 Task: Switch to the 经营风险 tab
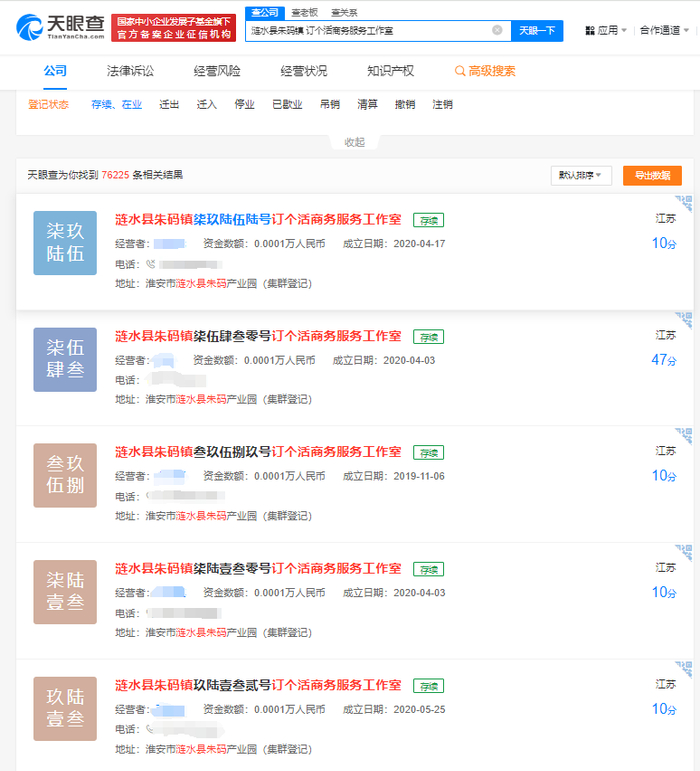click(217, 71)
